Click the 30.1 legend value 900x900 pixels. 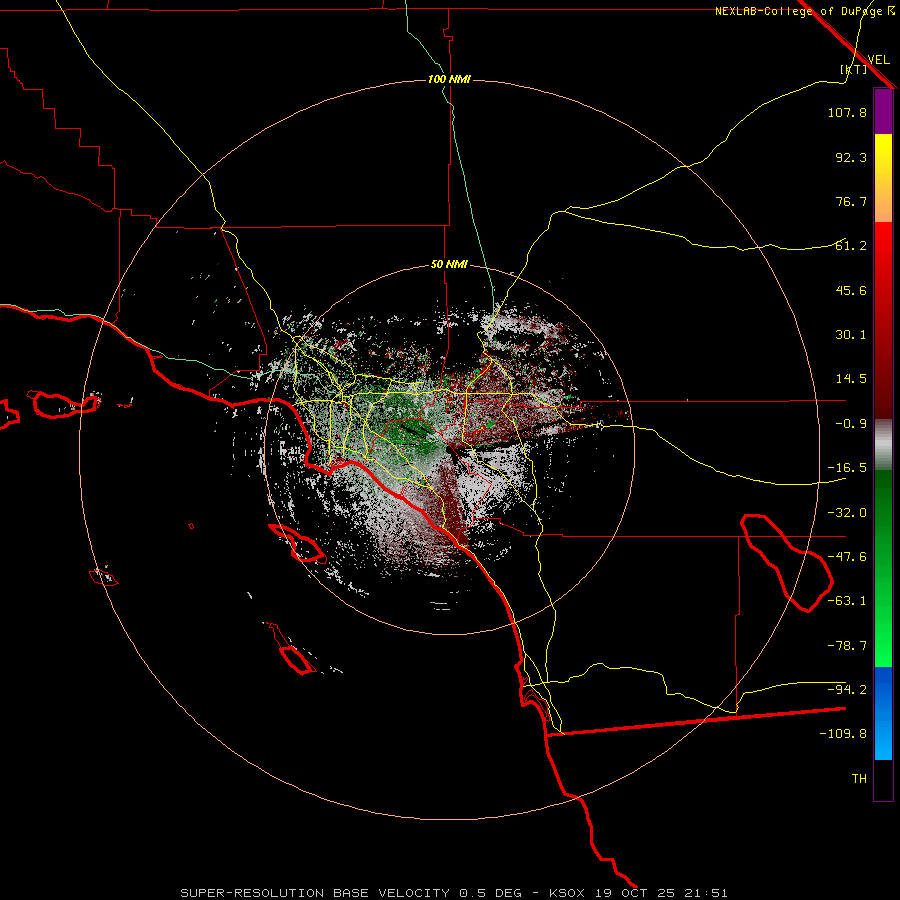point(851,335)
